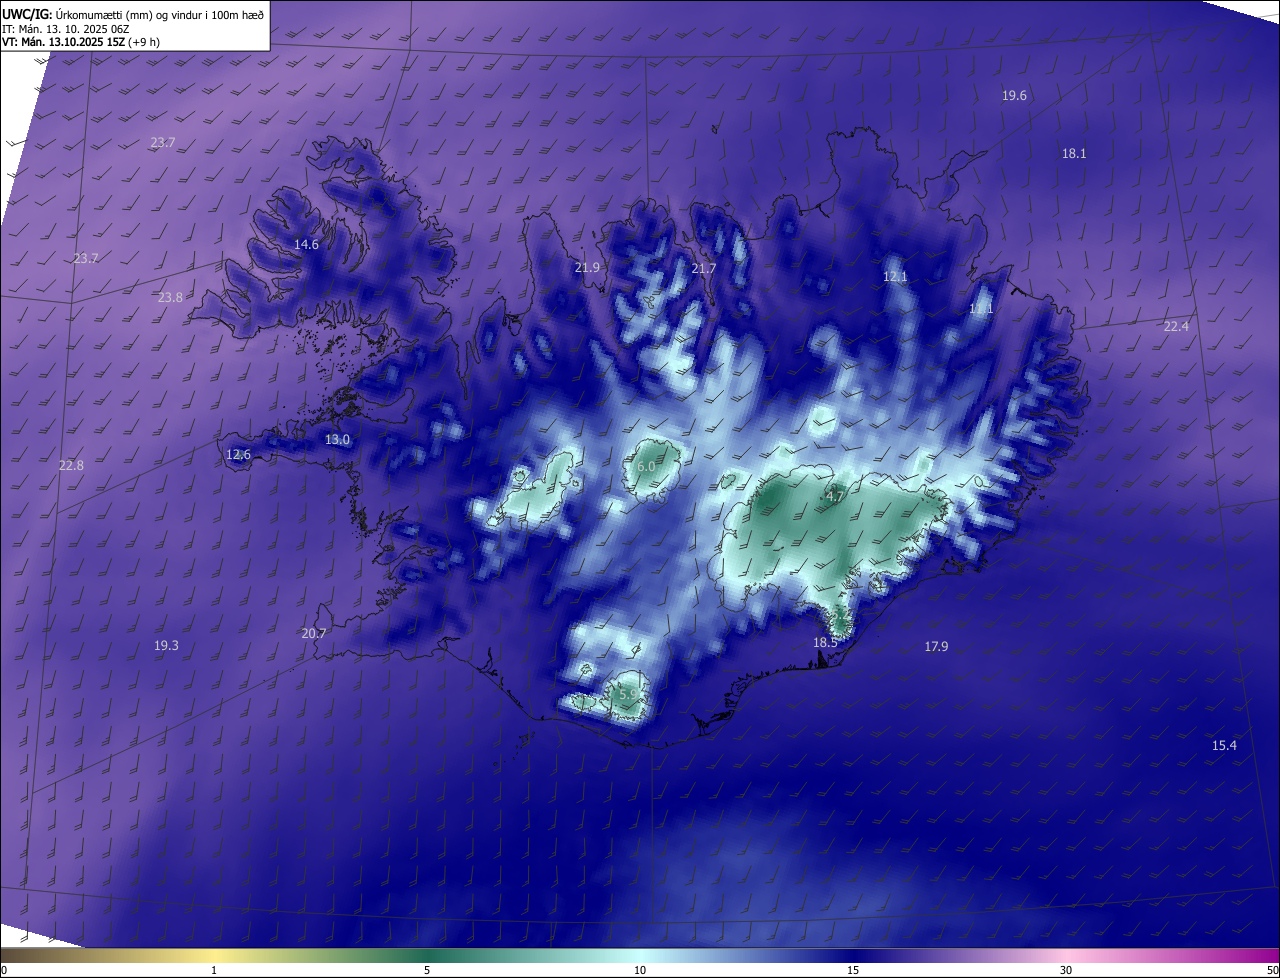Click the 20.7 value label
The image size is (1280, 978).
click(x=313, y=633)
